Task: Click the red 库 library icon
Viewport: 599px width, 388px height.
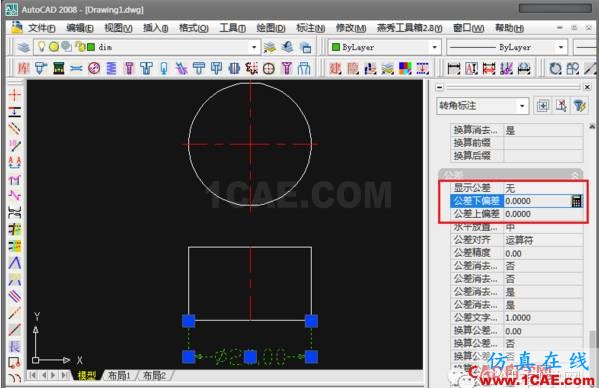Action: point(24,68)
